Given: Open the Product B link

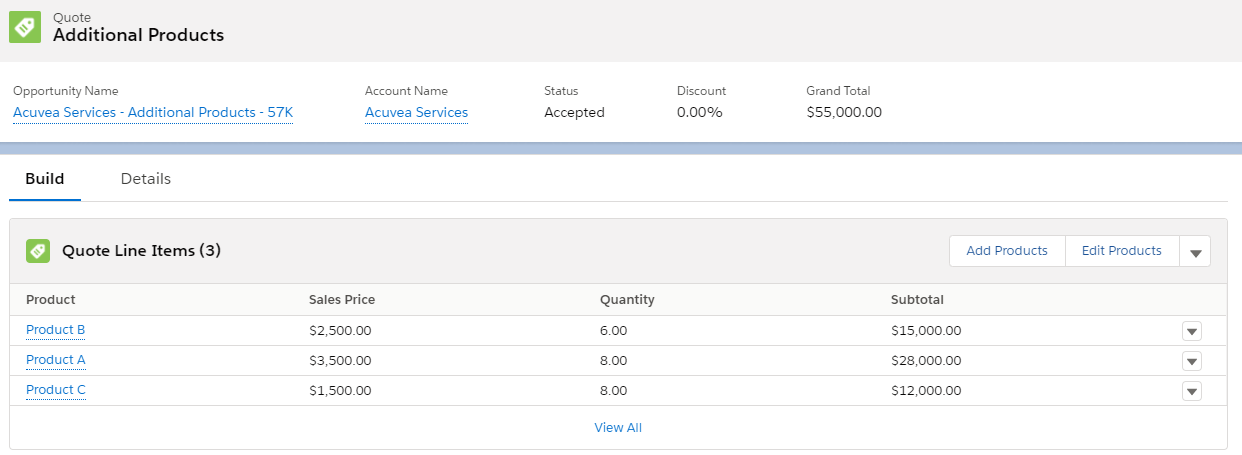Looking at the screenshot, I should coord(56,330).
